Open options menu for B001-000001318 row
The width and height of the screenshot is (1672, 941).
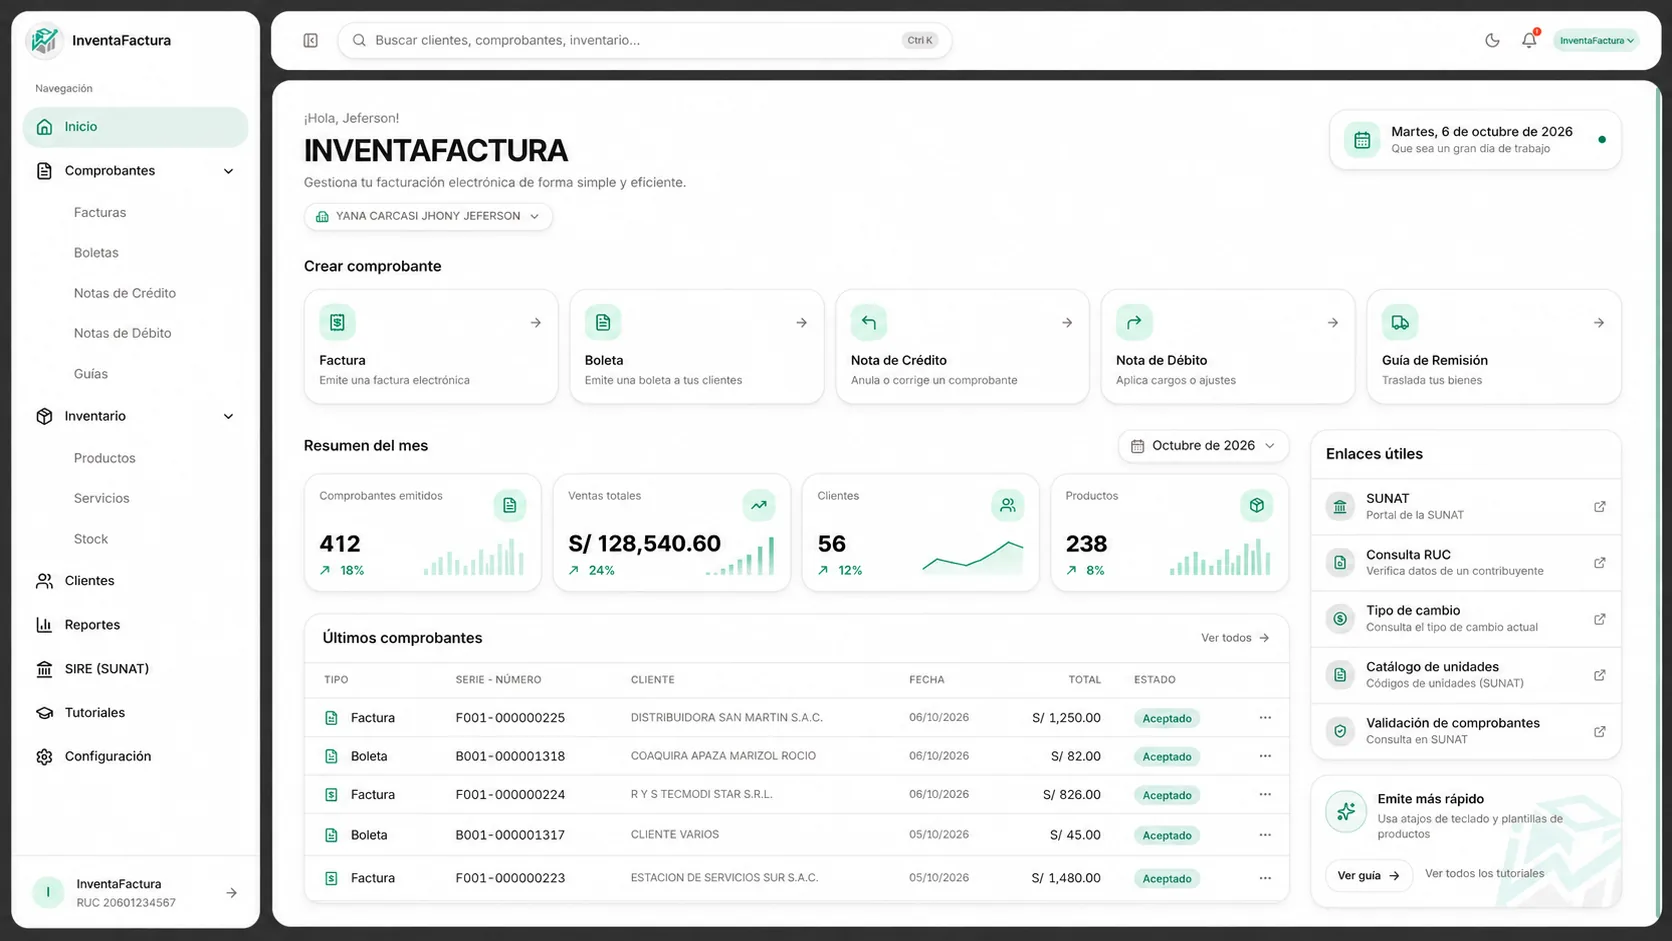[1265, 756]
